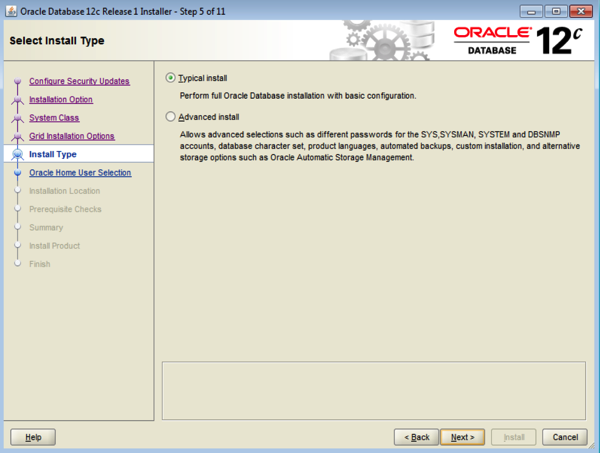Screen dimensions: 600x453
Task: Select the Advanced install radio button
Action: click(170, 117)
